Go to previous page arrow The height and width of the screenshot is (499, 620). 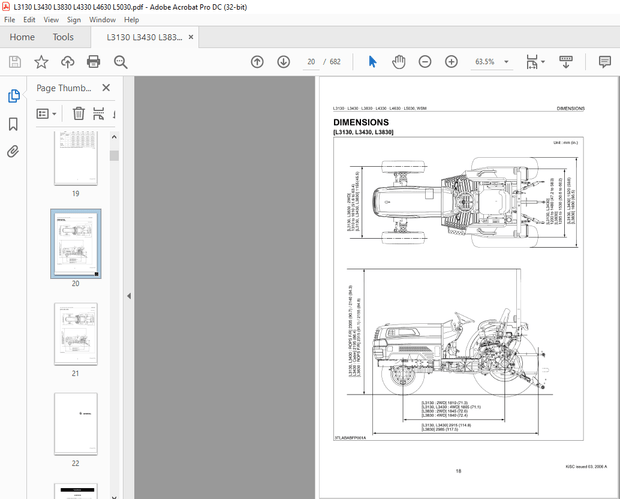pyautogui.click(x=257, y=62)
